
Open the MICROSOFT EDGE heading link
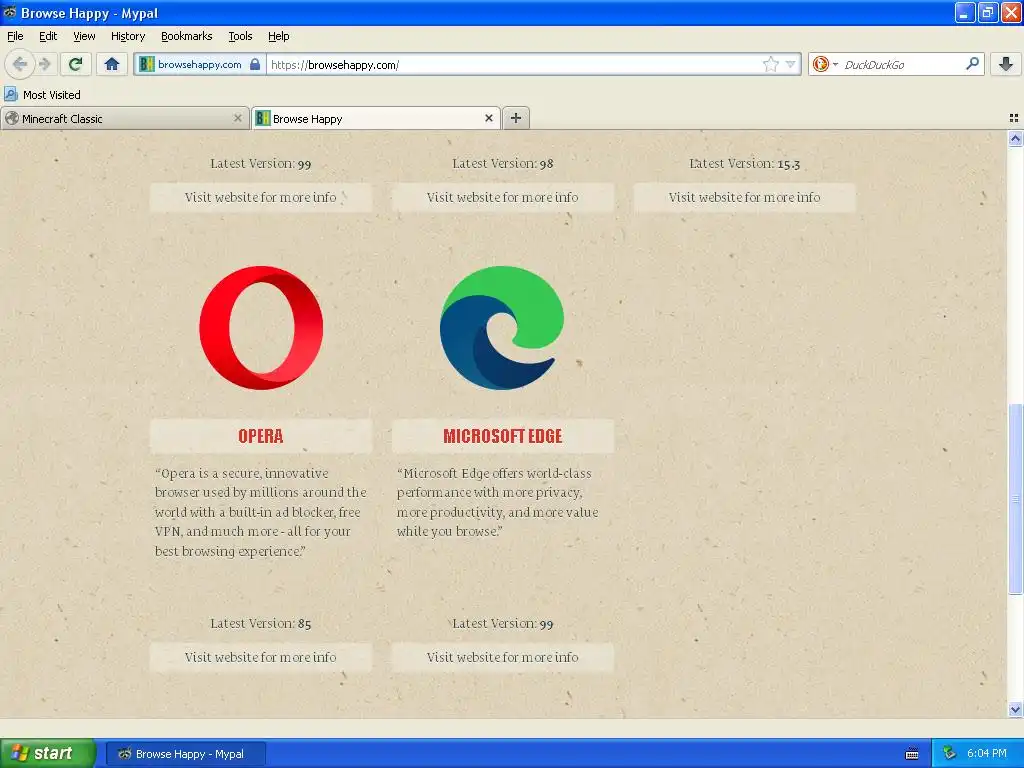[x=503, y=436]
